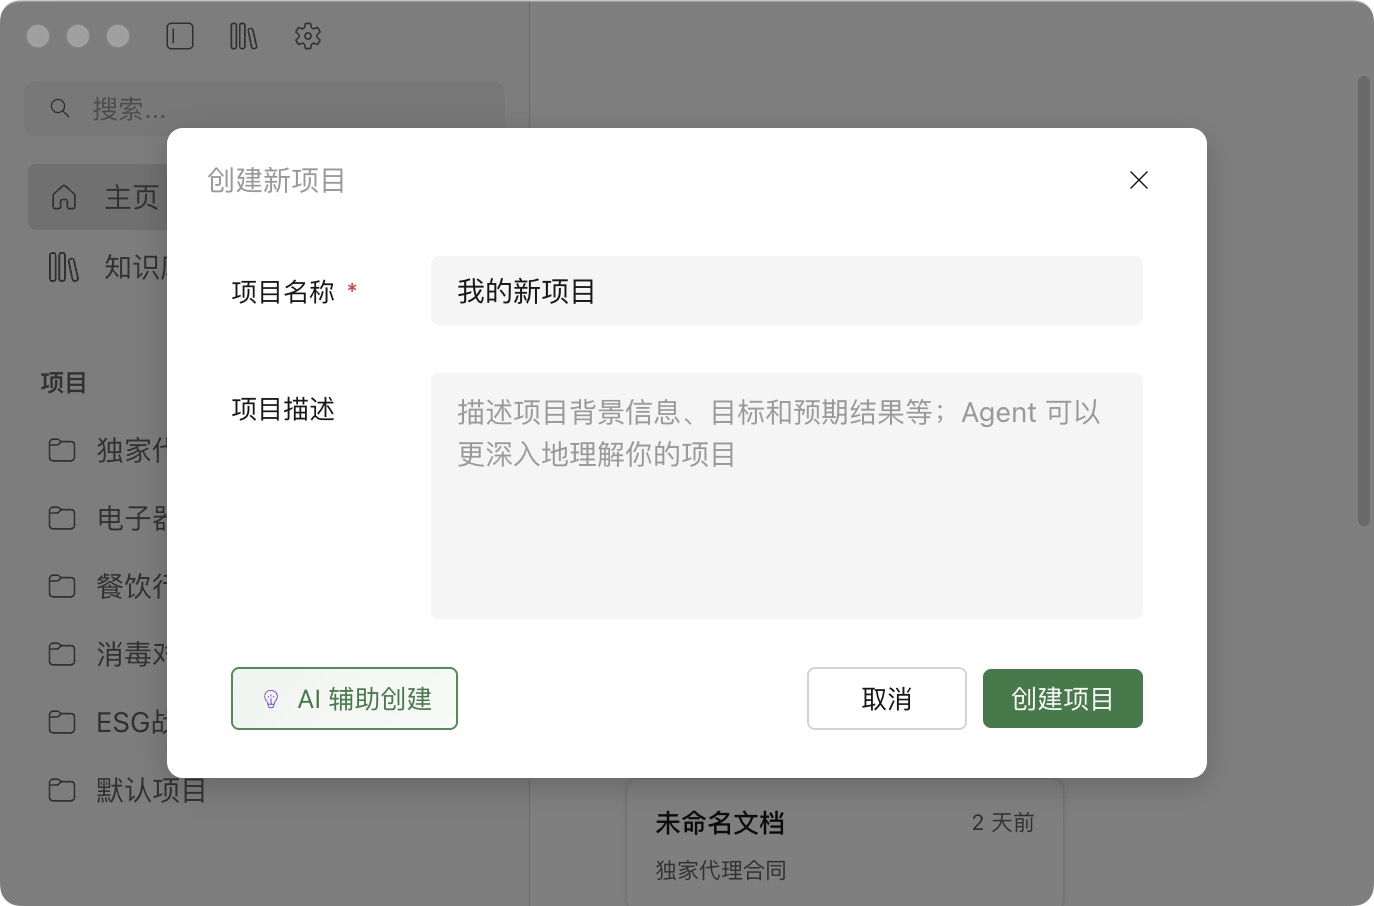Toggle the sidebar panel icon
The image size is (1374, 906).
(180, 37)
